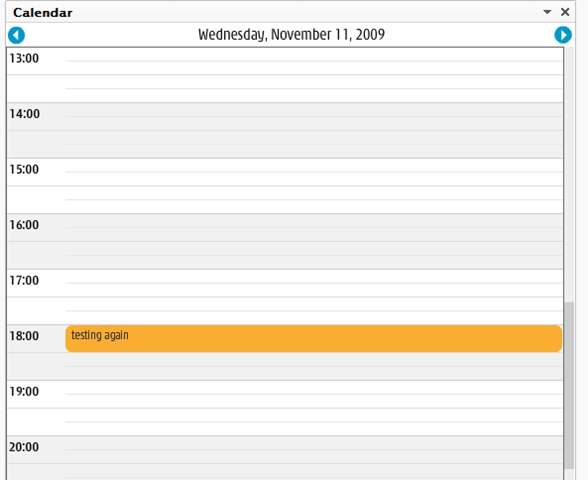The width and height of the screenshot is (588, 480).
Task: Select the 17:00 time slot
Action: click(314, 283)
